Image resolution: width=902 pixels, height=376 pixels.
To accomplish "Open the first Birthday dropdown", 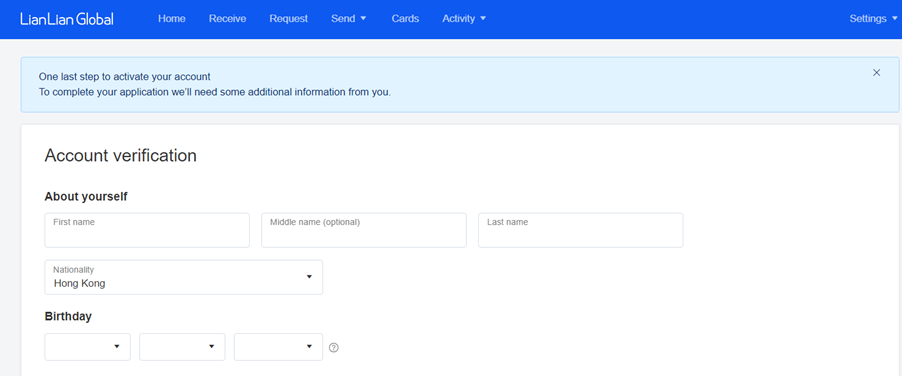I will click(87, 347).
